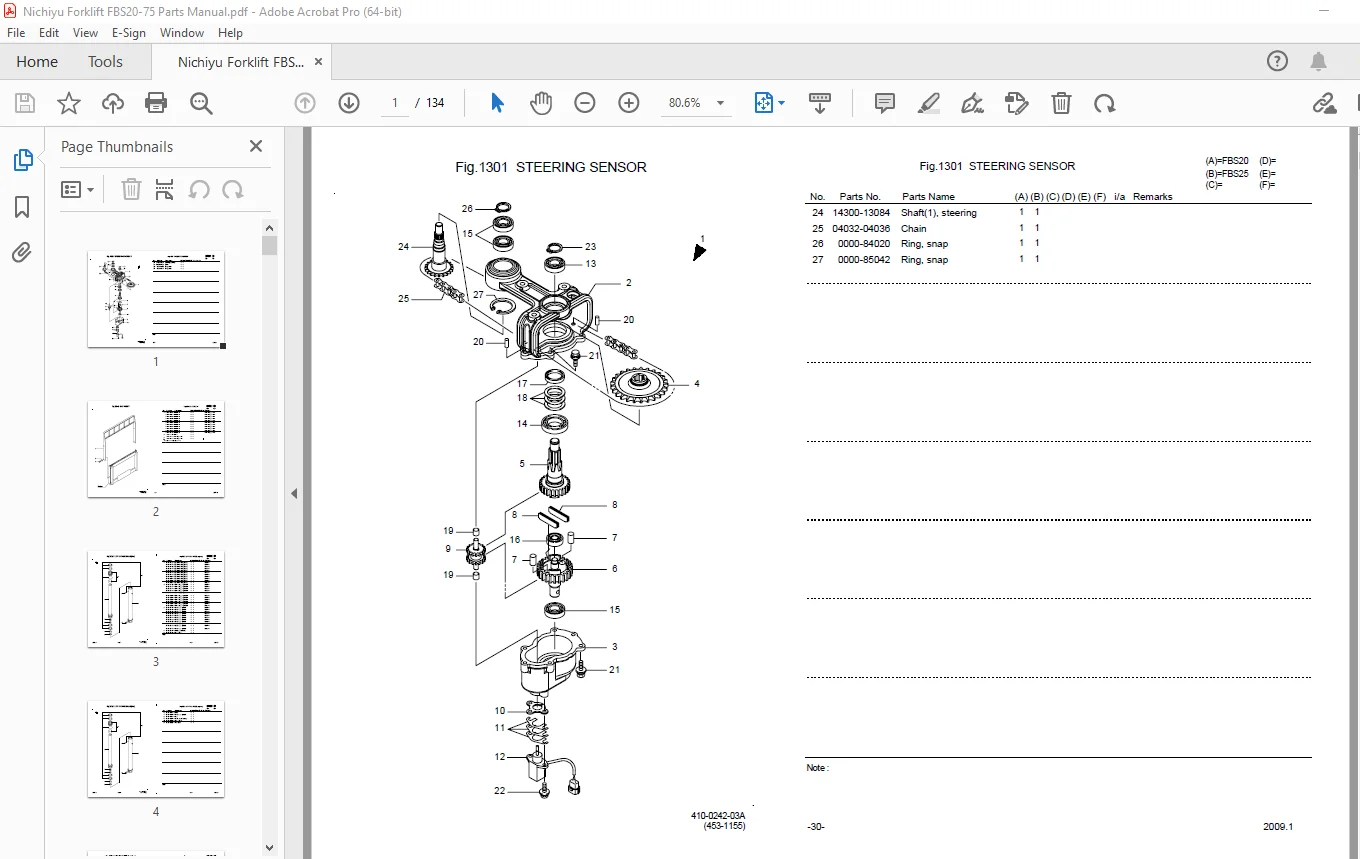Select the Nichiyu Forklift FBS document tab

241,62
